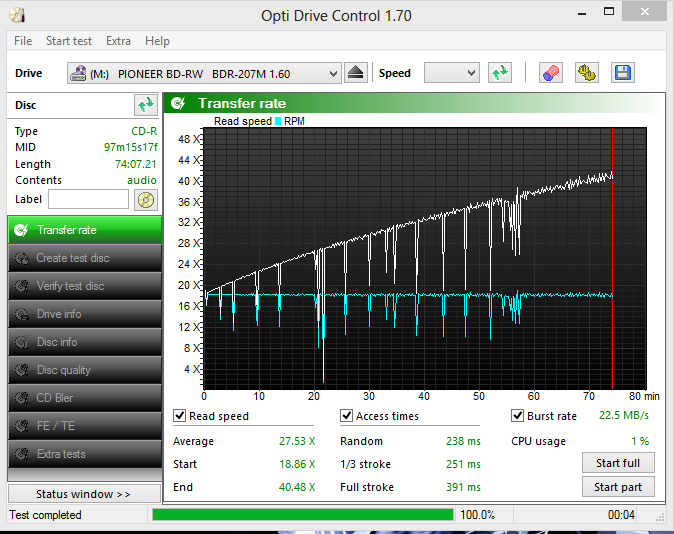674x534 pixels.
Task: Minimize the Opti Drive Control window
Action: (x=582, y=13)
